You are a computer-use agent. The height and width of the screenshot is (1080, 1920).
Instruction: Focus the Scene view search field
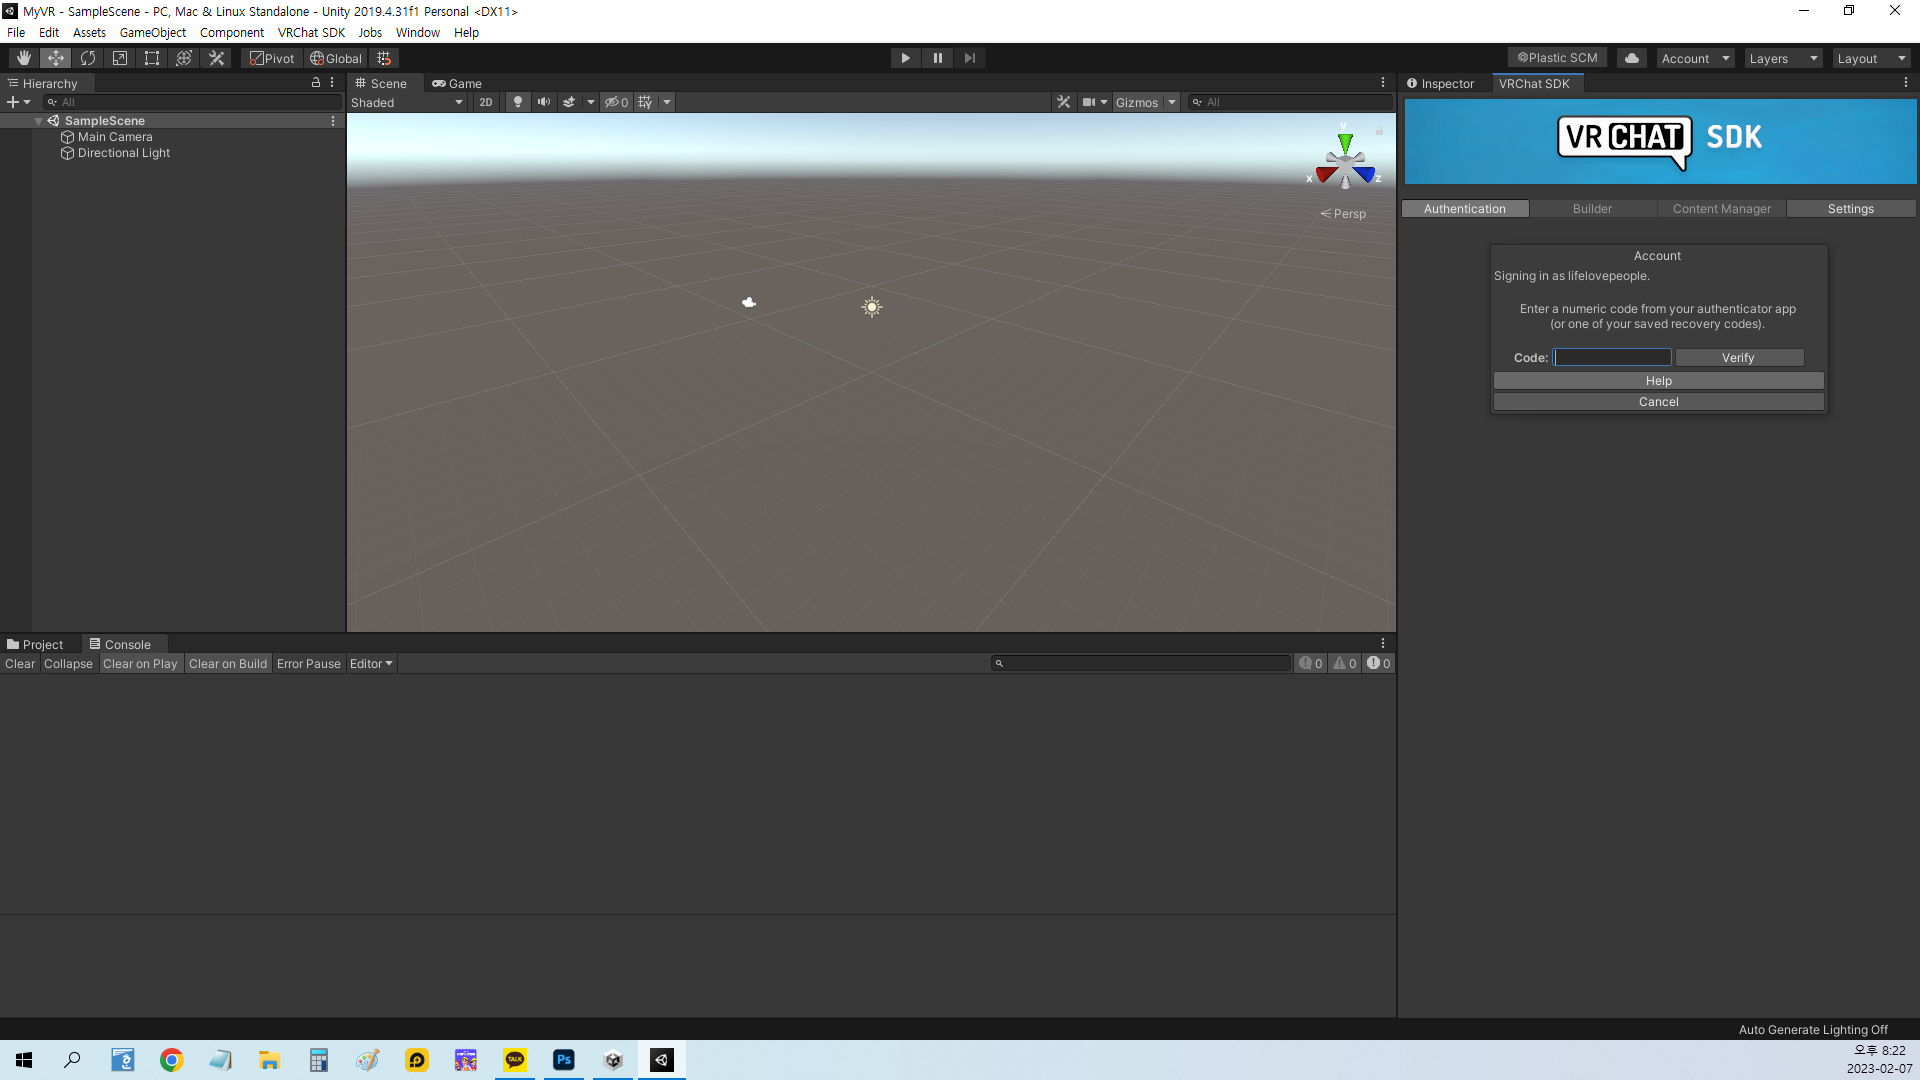click(1290, 102)
